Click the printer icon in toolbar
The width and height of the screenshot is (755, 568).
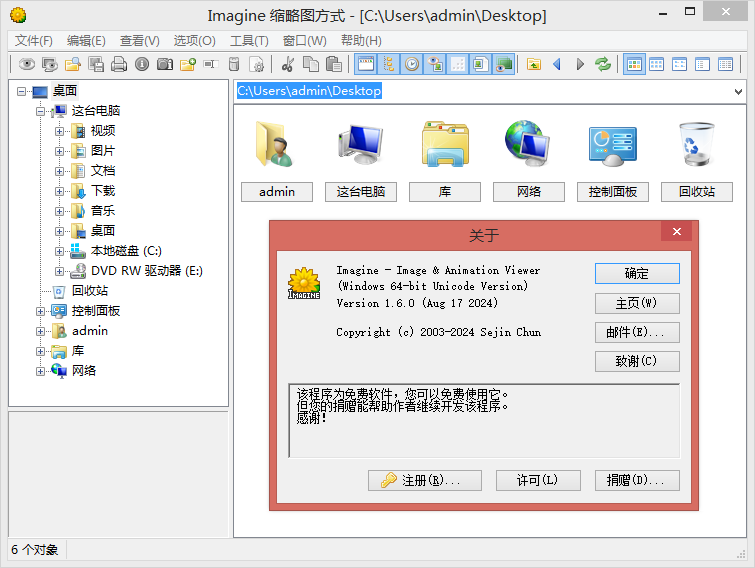[119, 64]
